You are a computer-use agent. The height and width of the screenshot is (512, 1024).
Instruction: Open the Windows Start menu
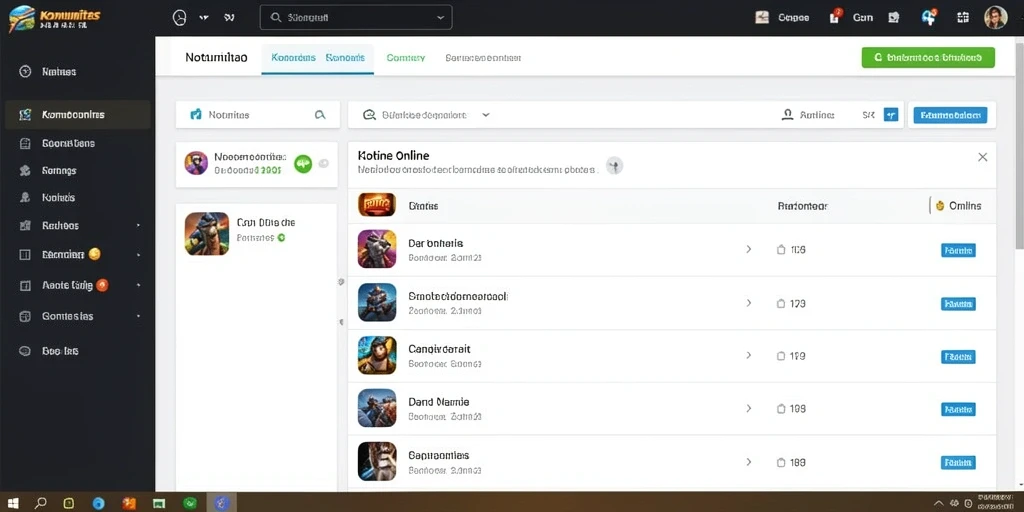pos(13,503)
